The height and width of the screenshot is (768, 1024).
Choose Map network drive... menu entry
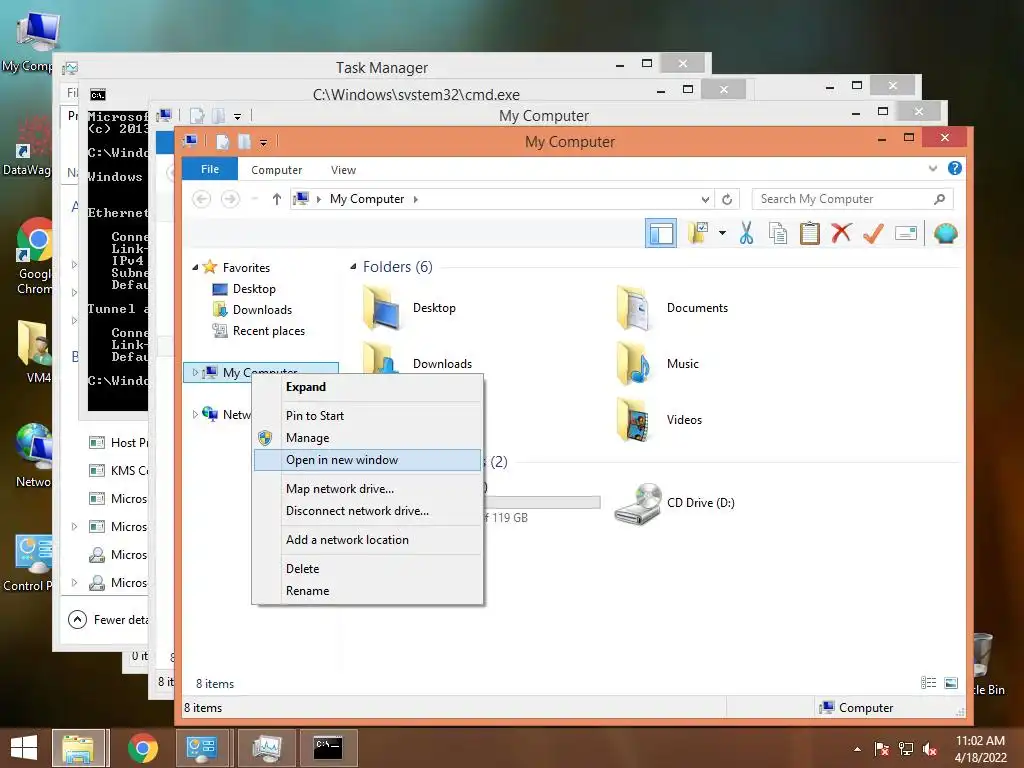pos(368,488)
